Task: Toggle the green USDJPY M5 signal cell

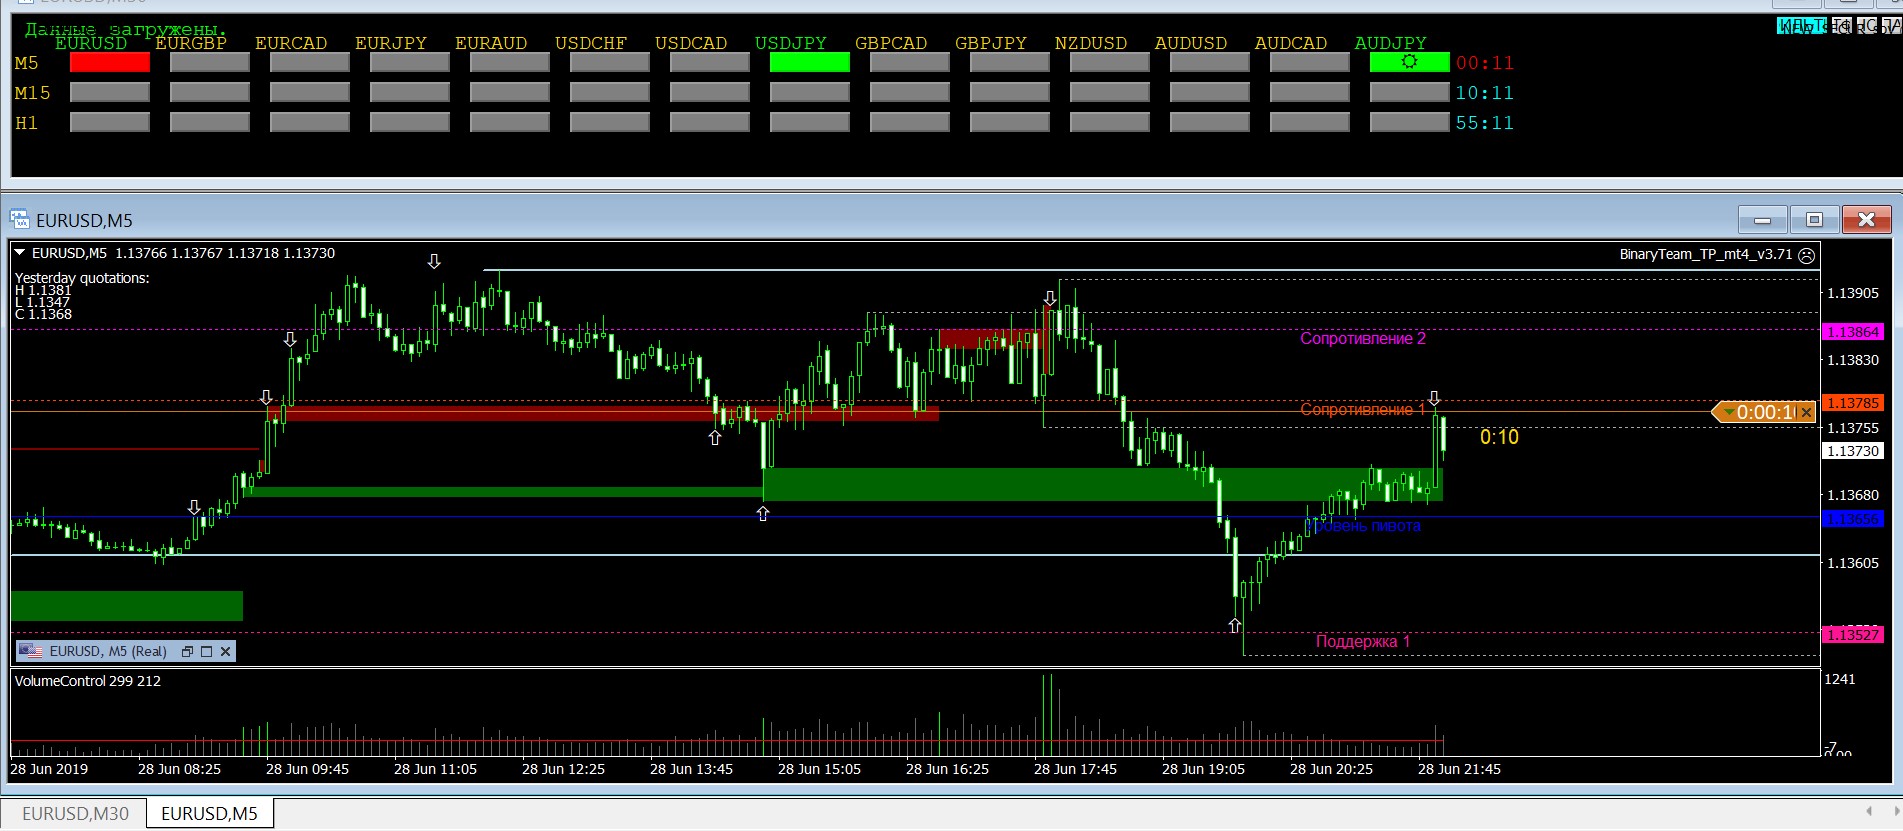Action: (x=809, y=63)
